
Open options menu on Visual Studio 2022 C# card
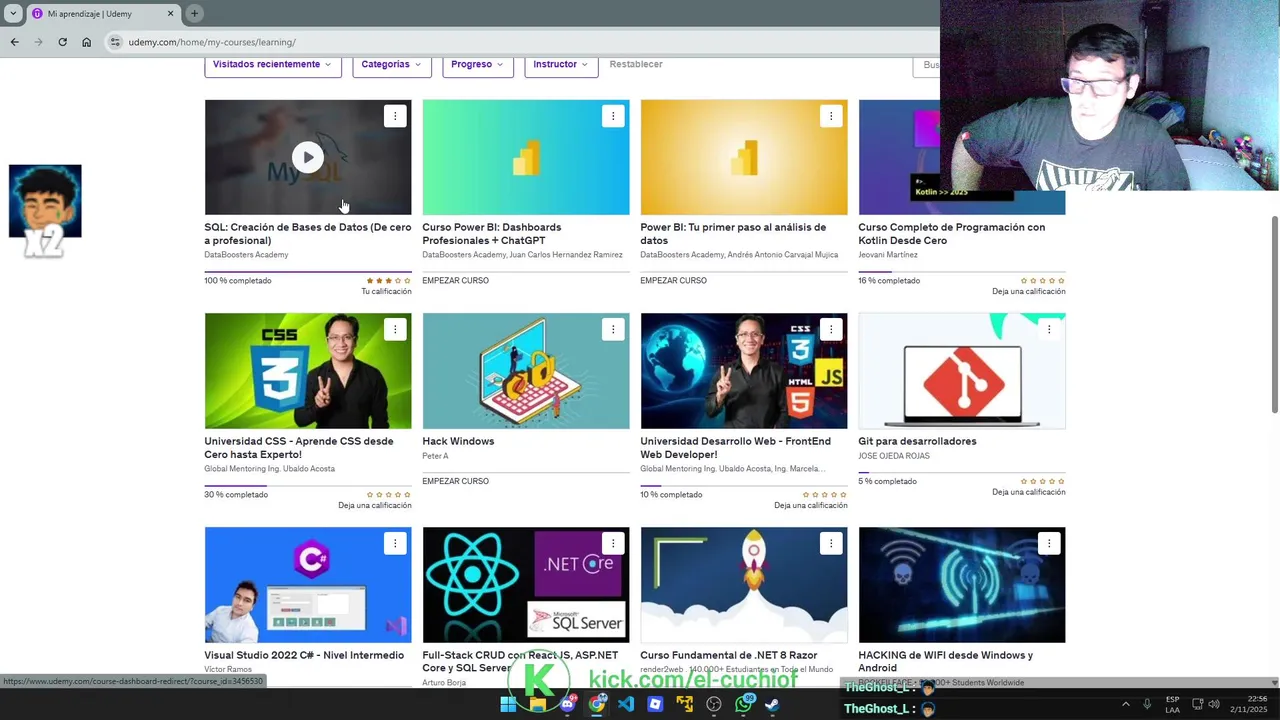(395, 544)
